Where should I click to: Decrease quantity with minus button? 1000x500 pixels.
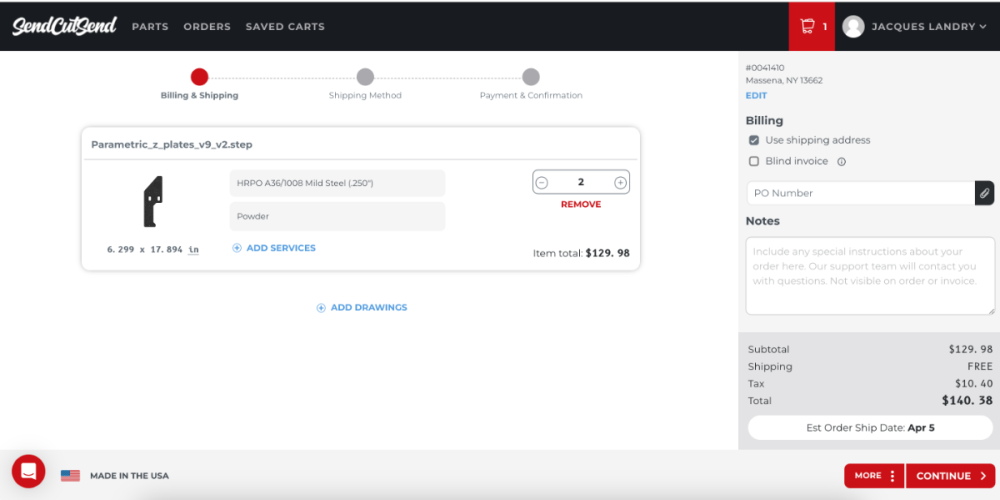[541, 182]
